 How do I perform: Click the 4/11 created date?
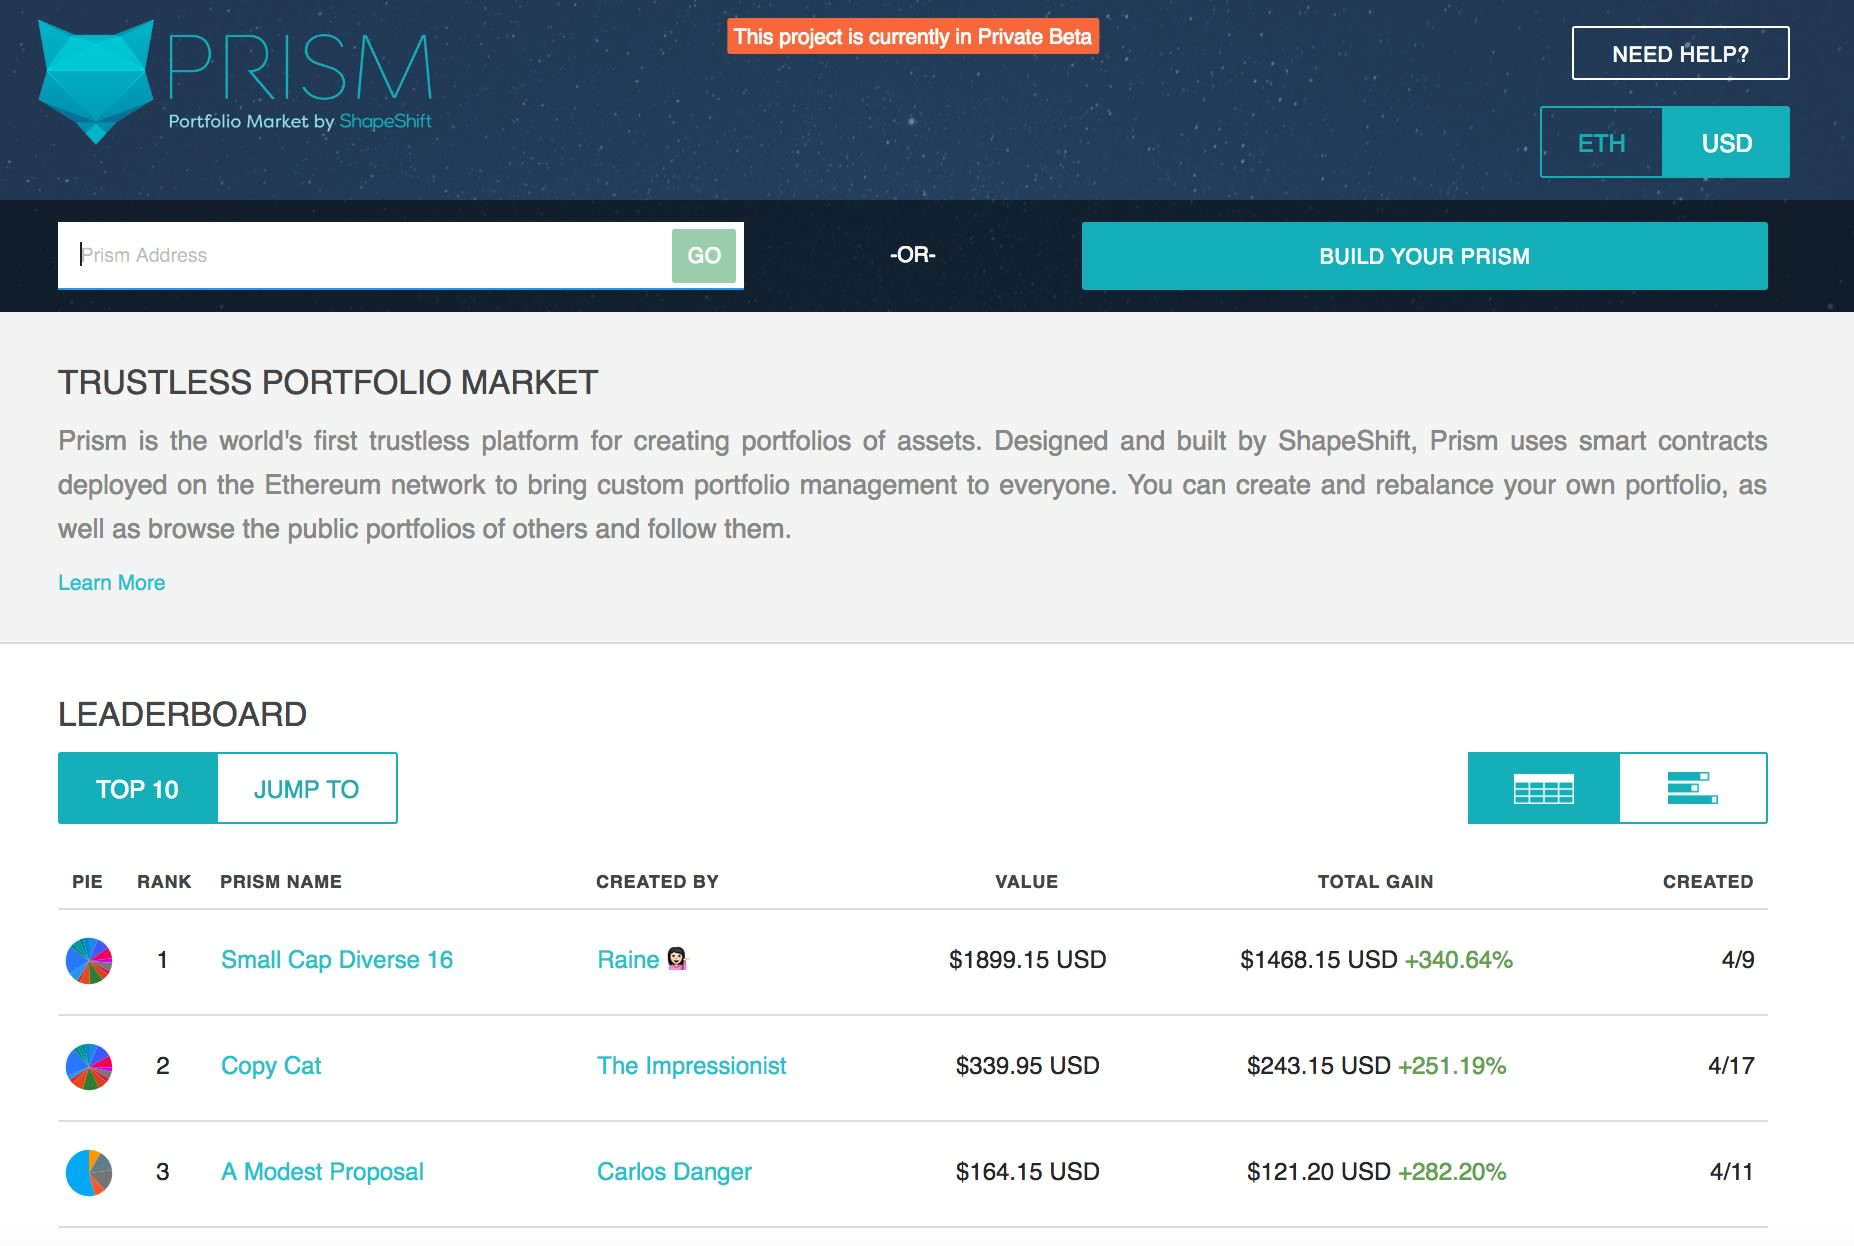click(1732, 1172)
